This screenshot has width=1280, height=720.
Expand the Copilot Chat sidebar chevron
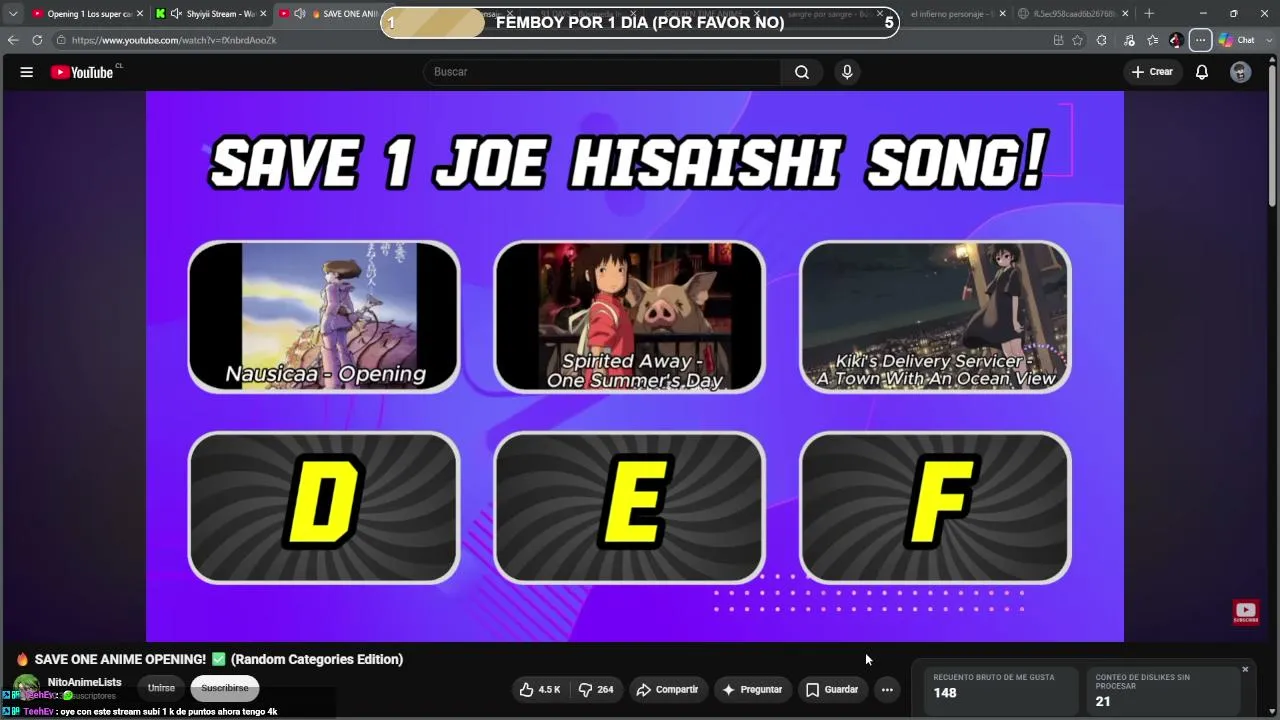coord(1268,40)
